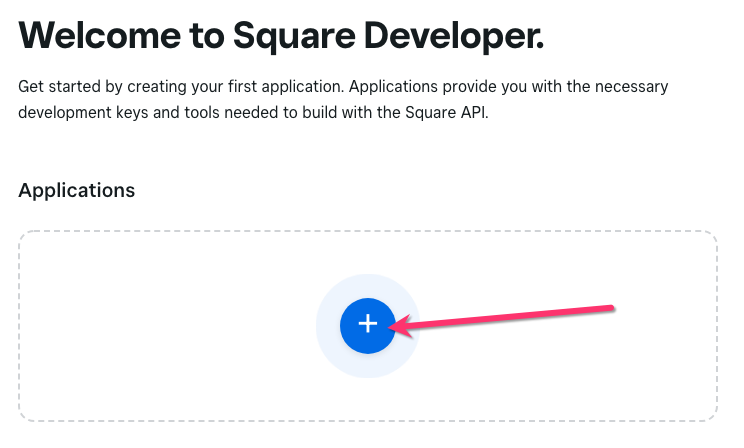Click the "Welcome to Square Developer." heading
Screen dimensions: 744x448
coord(281,36)
